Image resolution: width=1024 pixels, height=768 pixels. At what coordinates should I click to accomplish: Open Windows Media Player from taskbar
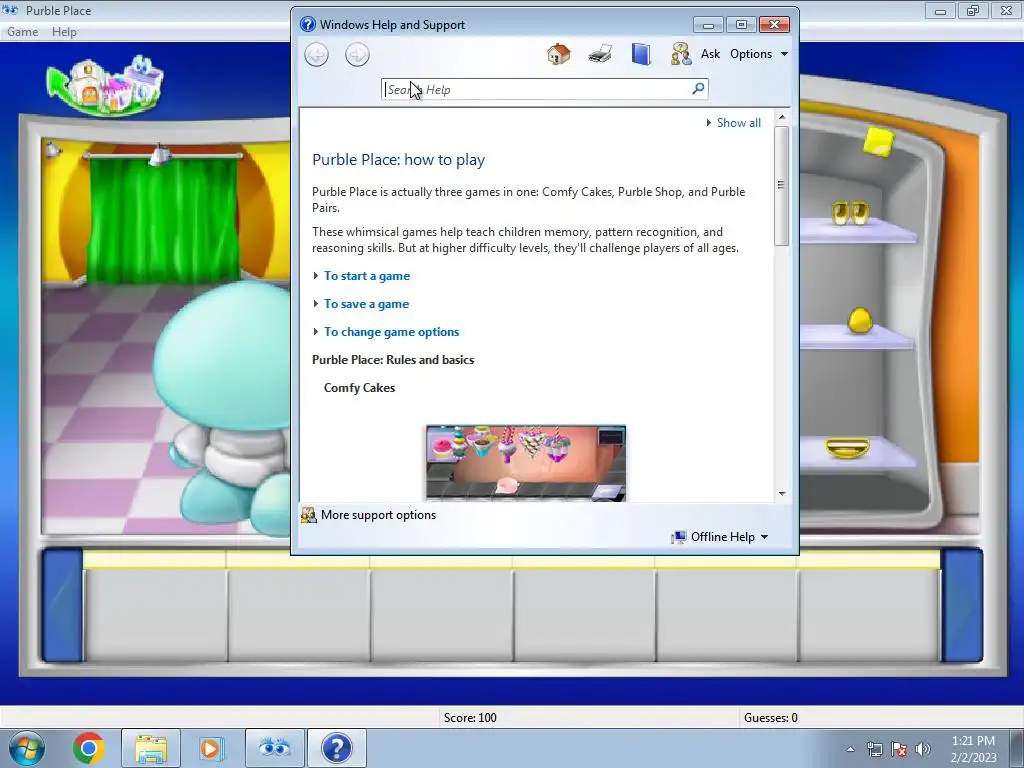(212, 748)
